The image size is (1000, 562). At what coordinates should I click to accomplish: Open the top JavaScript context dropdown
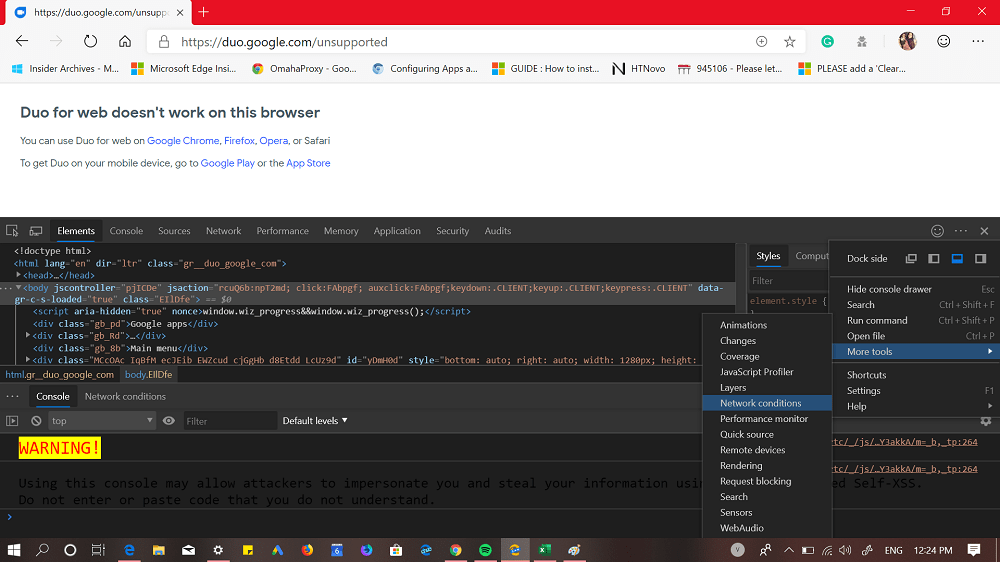point(102,420)
